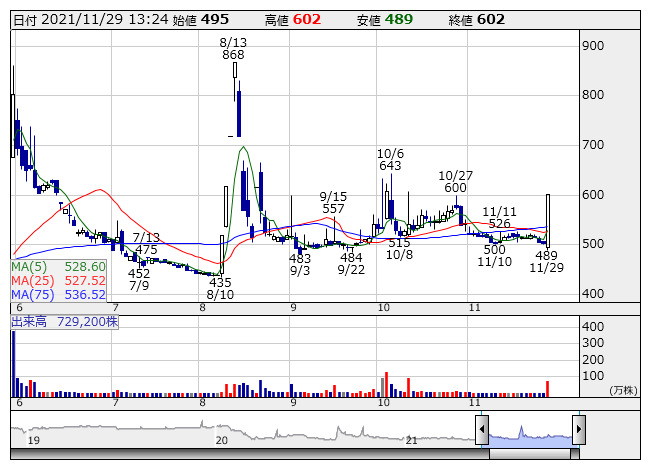
Task: Click the 8/10 low marker 435
Action: pyautogui.click(x=220, y=289)
